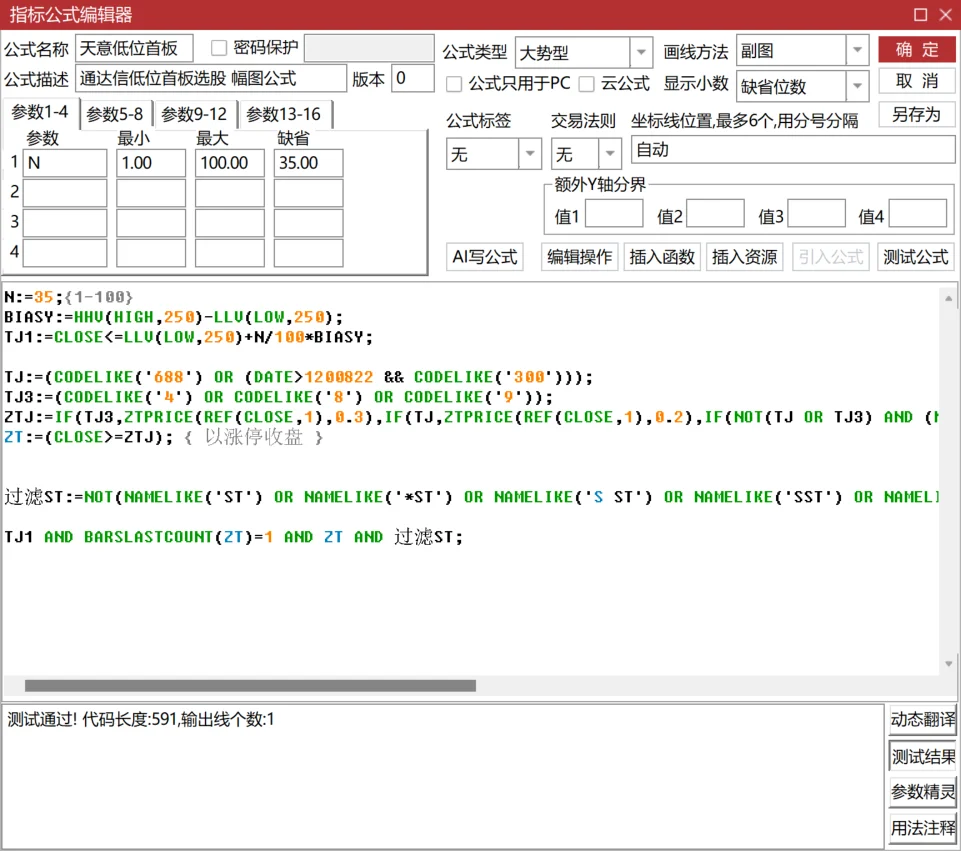
Task: Click the 坐标线位置 input showing 自动
Action: [792, 150]
